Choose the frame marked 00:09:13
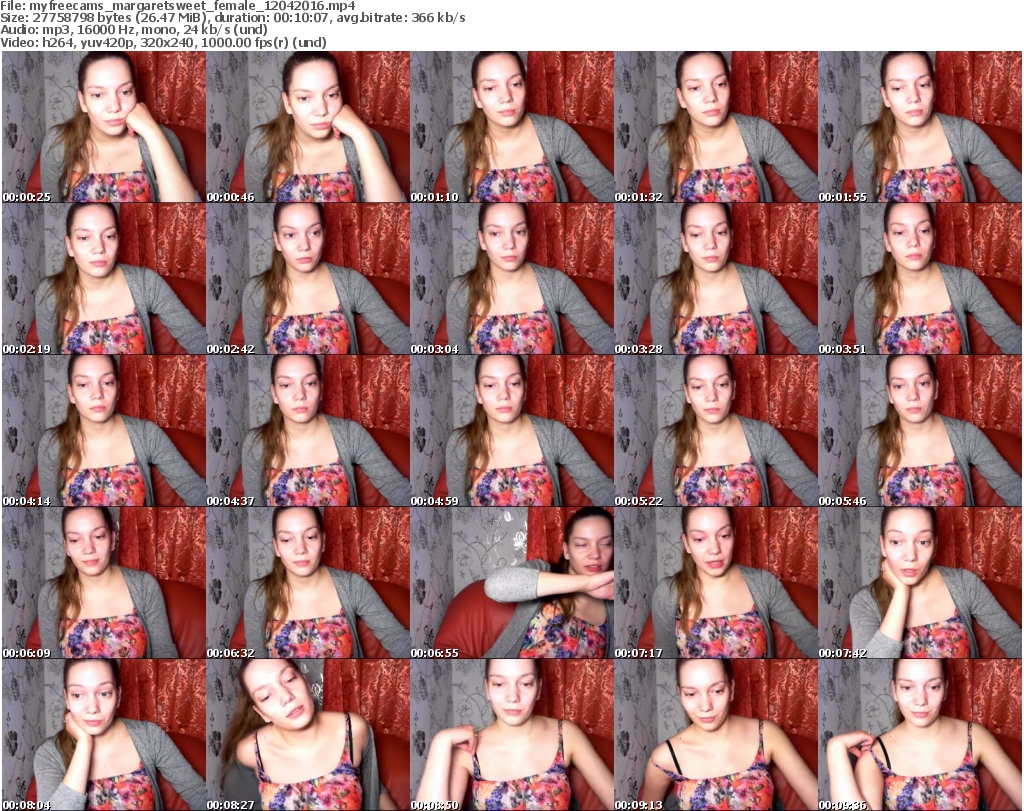1024x811 pixels. click(716, 735)
